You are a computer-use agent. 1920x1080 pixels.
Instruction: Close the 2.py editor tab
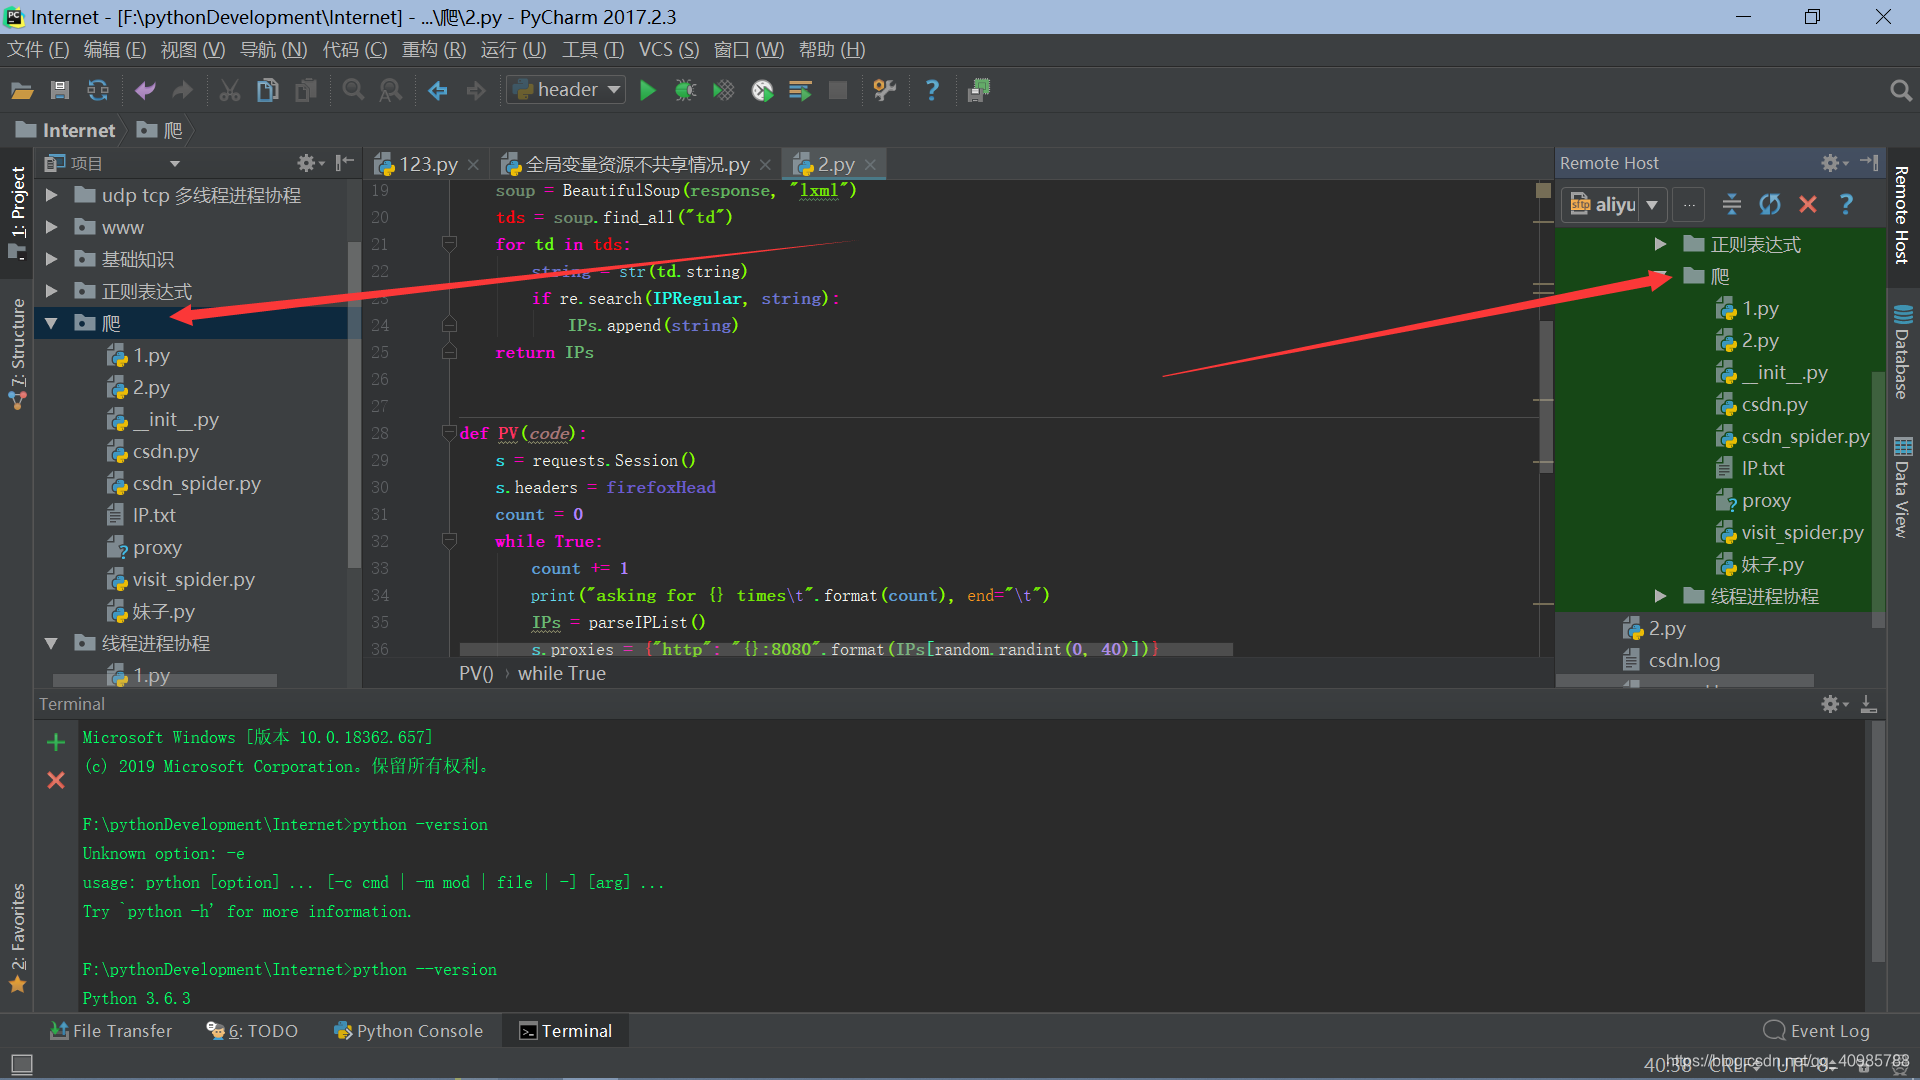coord(870,165)
